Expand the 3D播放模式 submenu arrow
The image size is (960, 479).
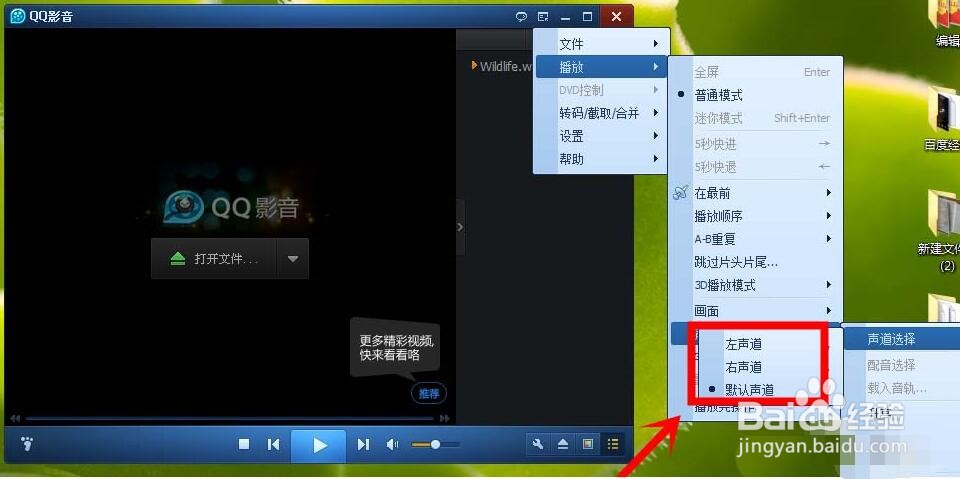(x=829, y=285)
